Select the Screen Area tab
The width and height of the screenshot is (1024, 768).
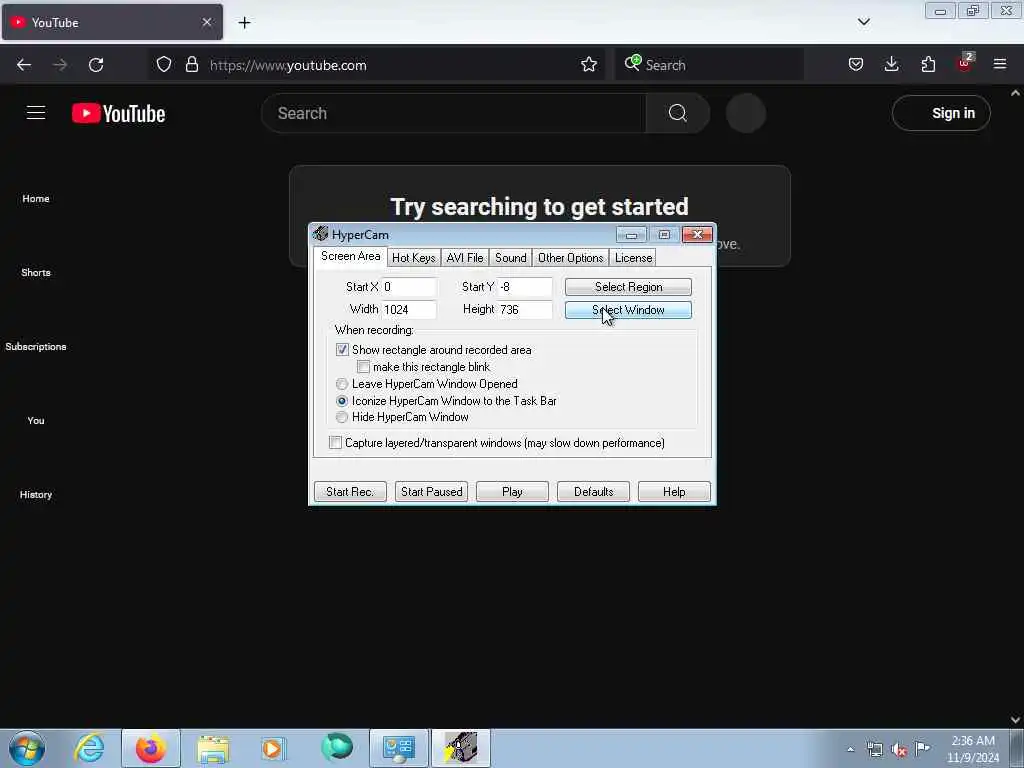pos(351,257)
